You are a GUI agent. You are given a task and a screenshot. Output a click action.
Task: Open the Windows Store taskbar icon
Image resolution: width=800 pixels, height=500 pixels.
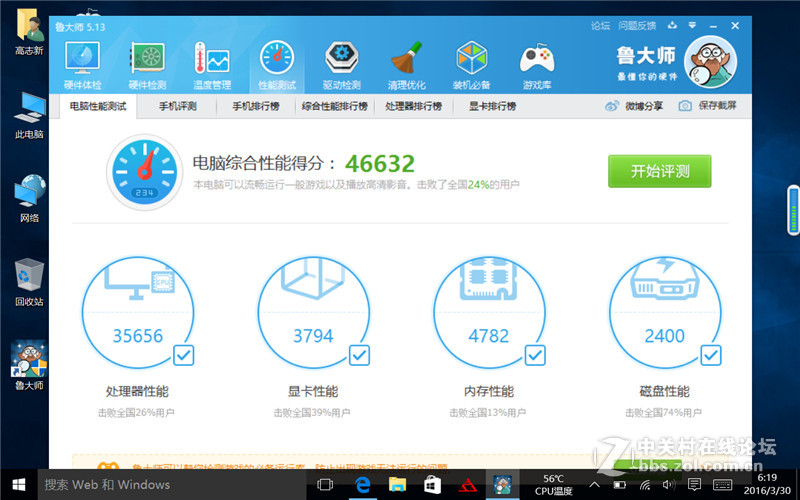coord(433,485)
